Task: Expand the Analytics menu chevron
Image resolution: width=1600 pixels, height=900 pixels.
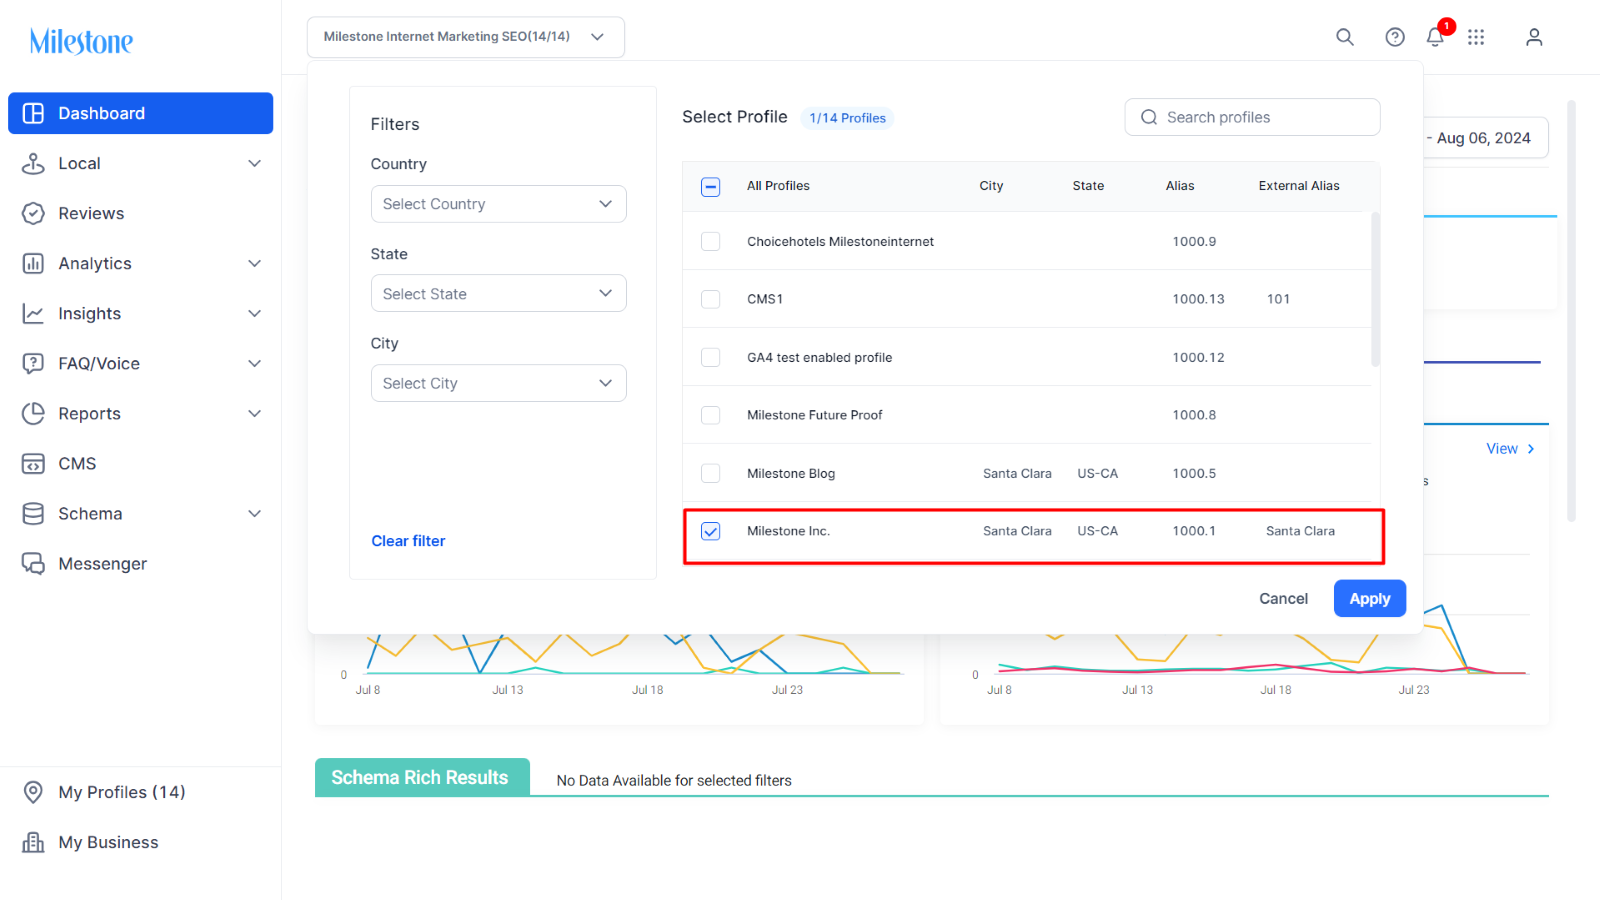Action: [x=255, y=263]
